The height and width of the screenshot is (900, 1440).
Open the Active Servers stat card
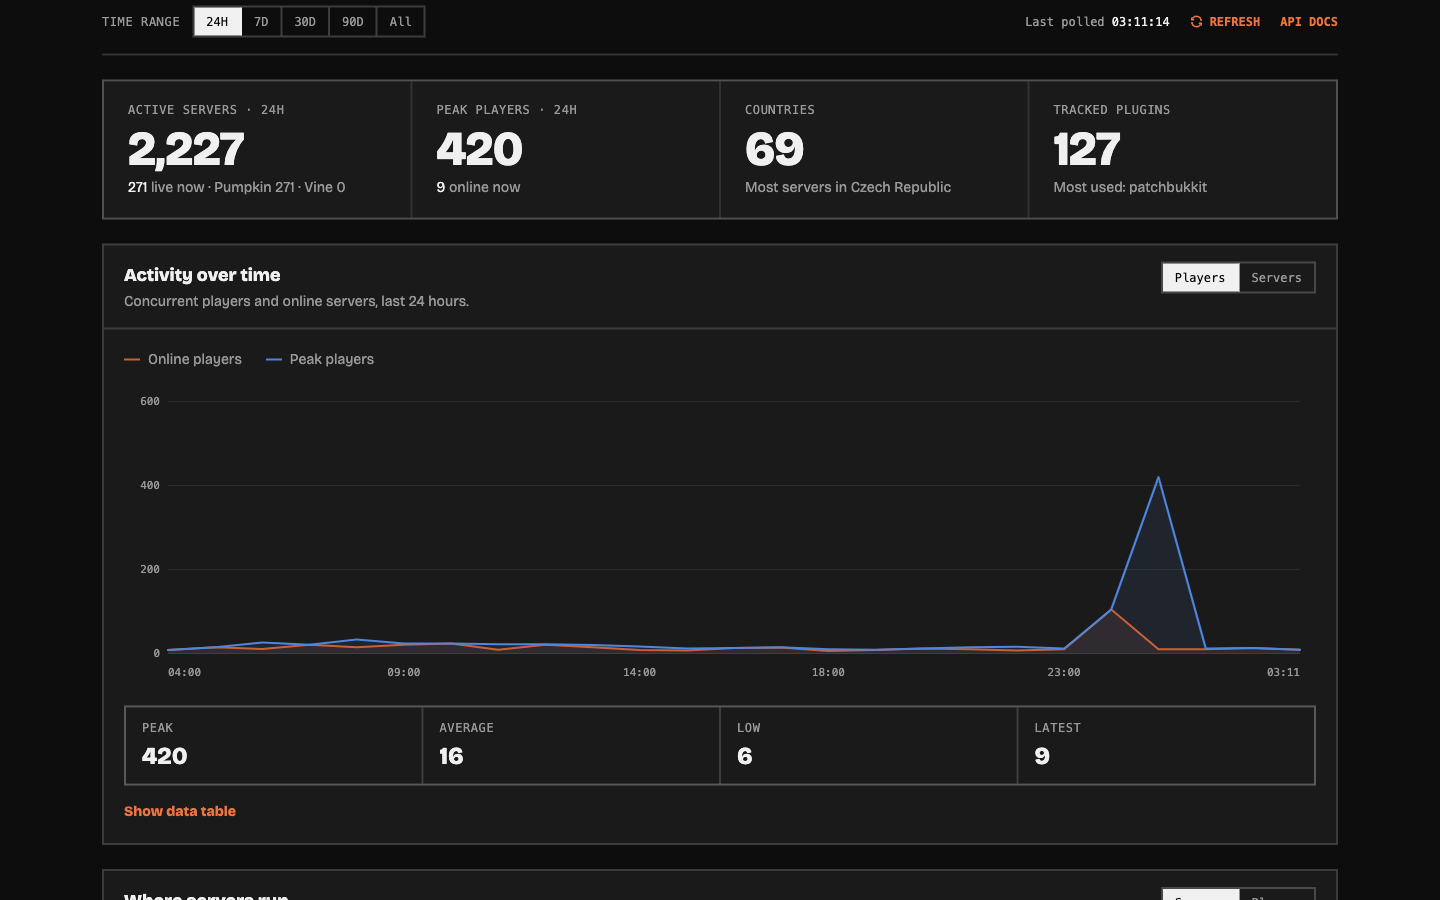point(257,149)
